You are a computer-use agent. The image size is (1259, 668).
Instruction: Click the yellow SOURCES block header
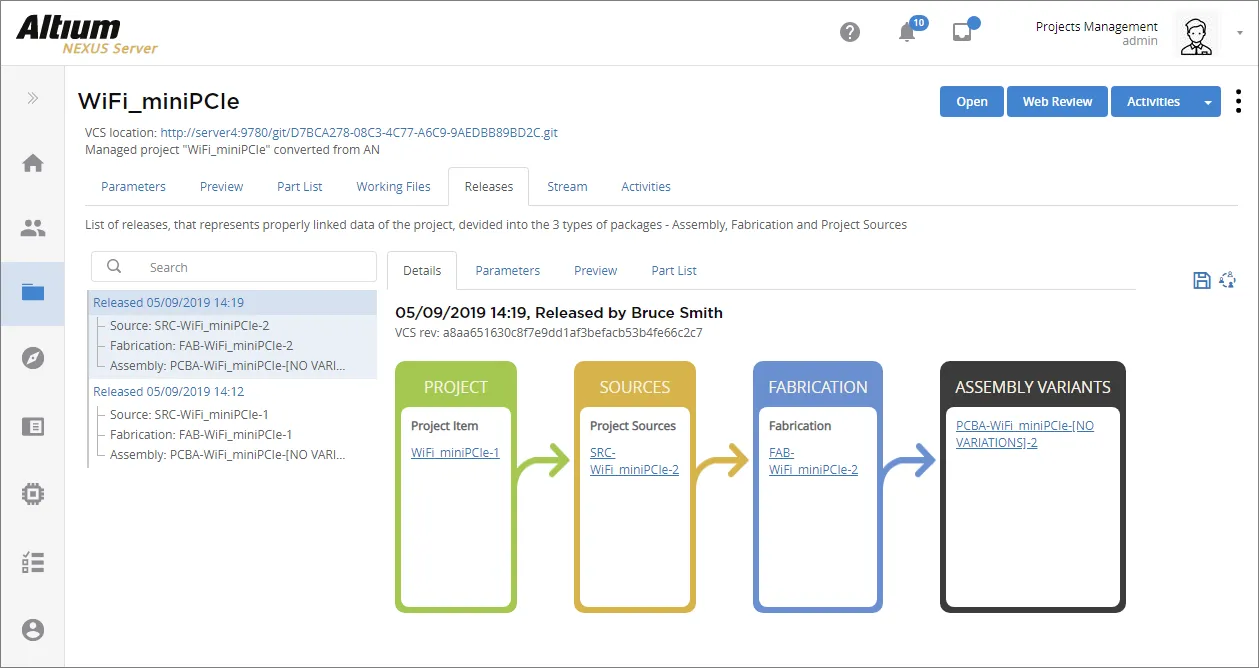pyautogui.click(x=635, y=387)
